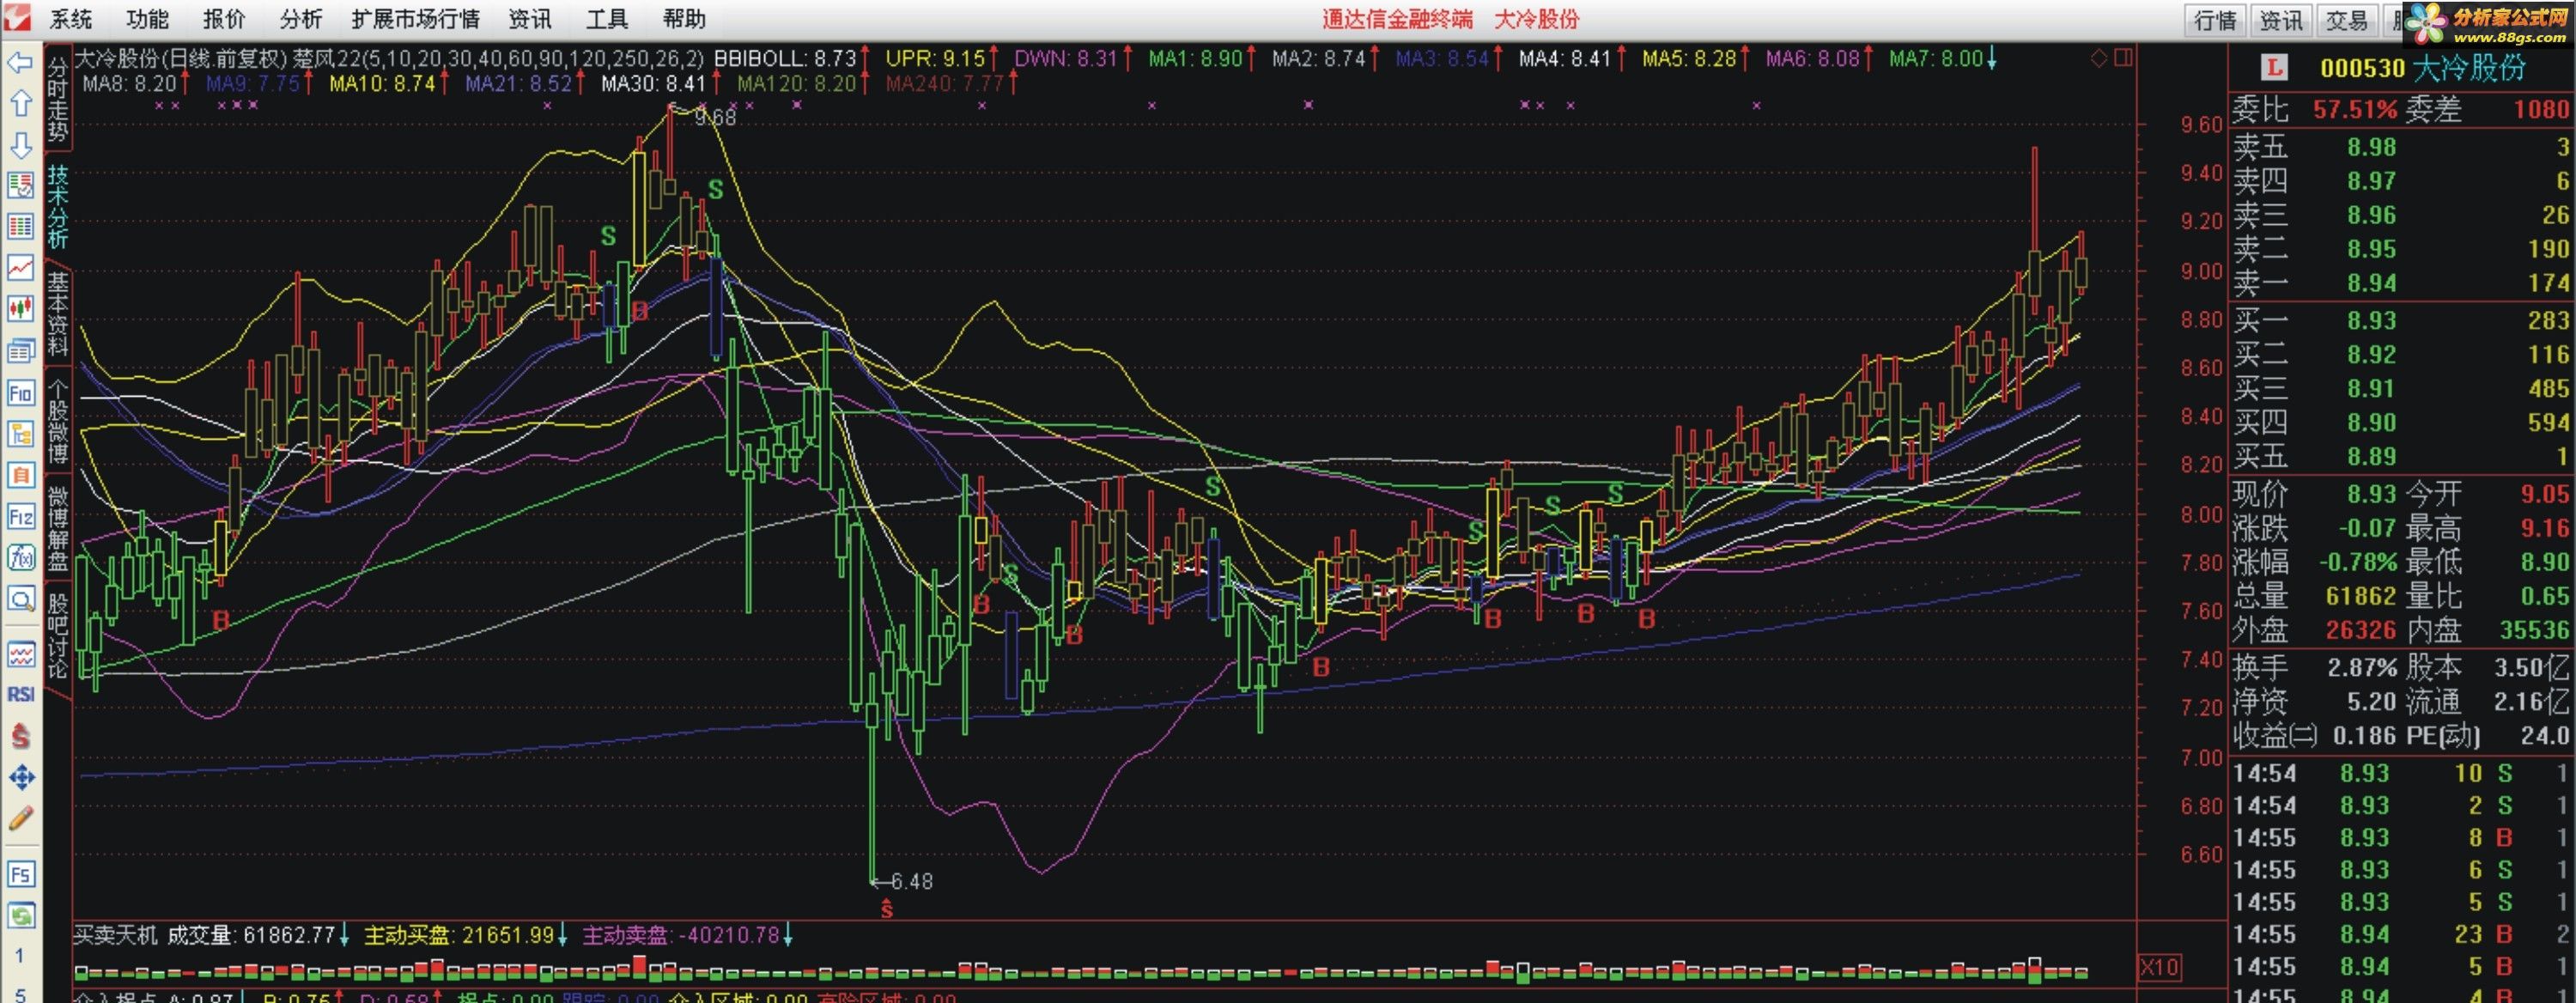Screen dimensions: 2576x1003
Task: Click the orange document report icon
Action: [x=21, y=475]
